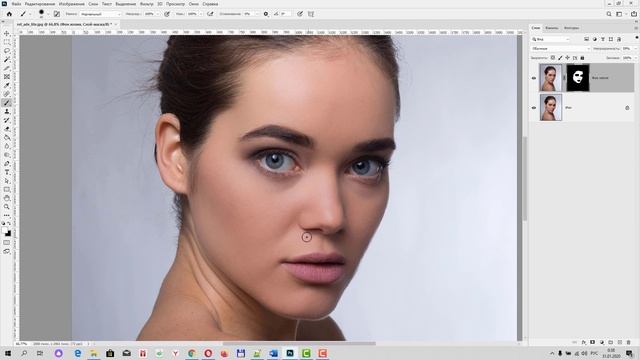Select the Фон layer thumbnail
The image size is (640, 360).
(550, 107)
